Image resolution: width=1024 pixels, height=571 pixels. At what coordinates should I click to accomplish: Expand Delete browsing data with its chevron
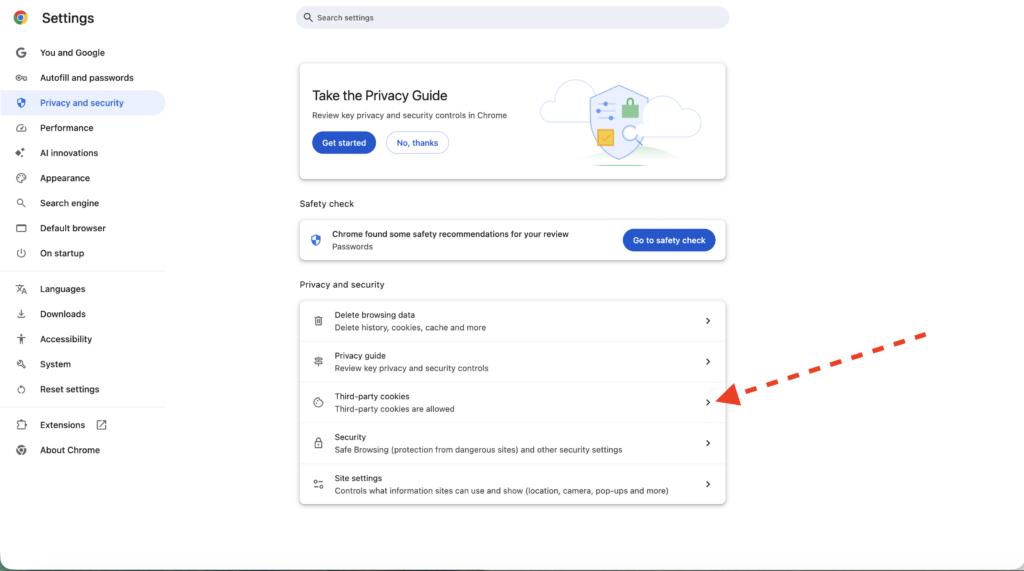click(708, 321)
